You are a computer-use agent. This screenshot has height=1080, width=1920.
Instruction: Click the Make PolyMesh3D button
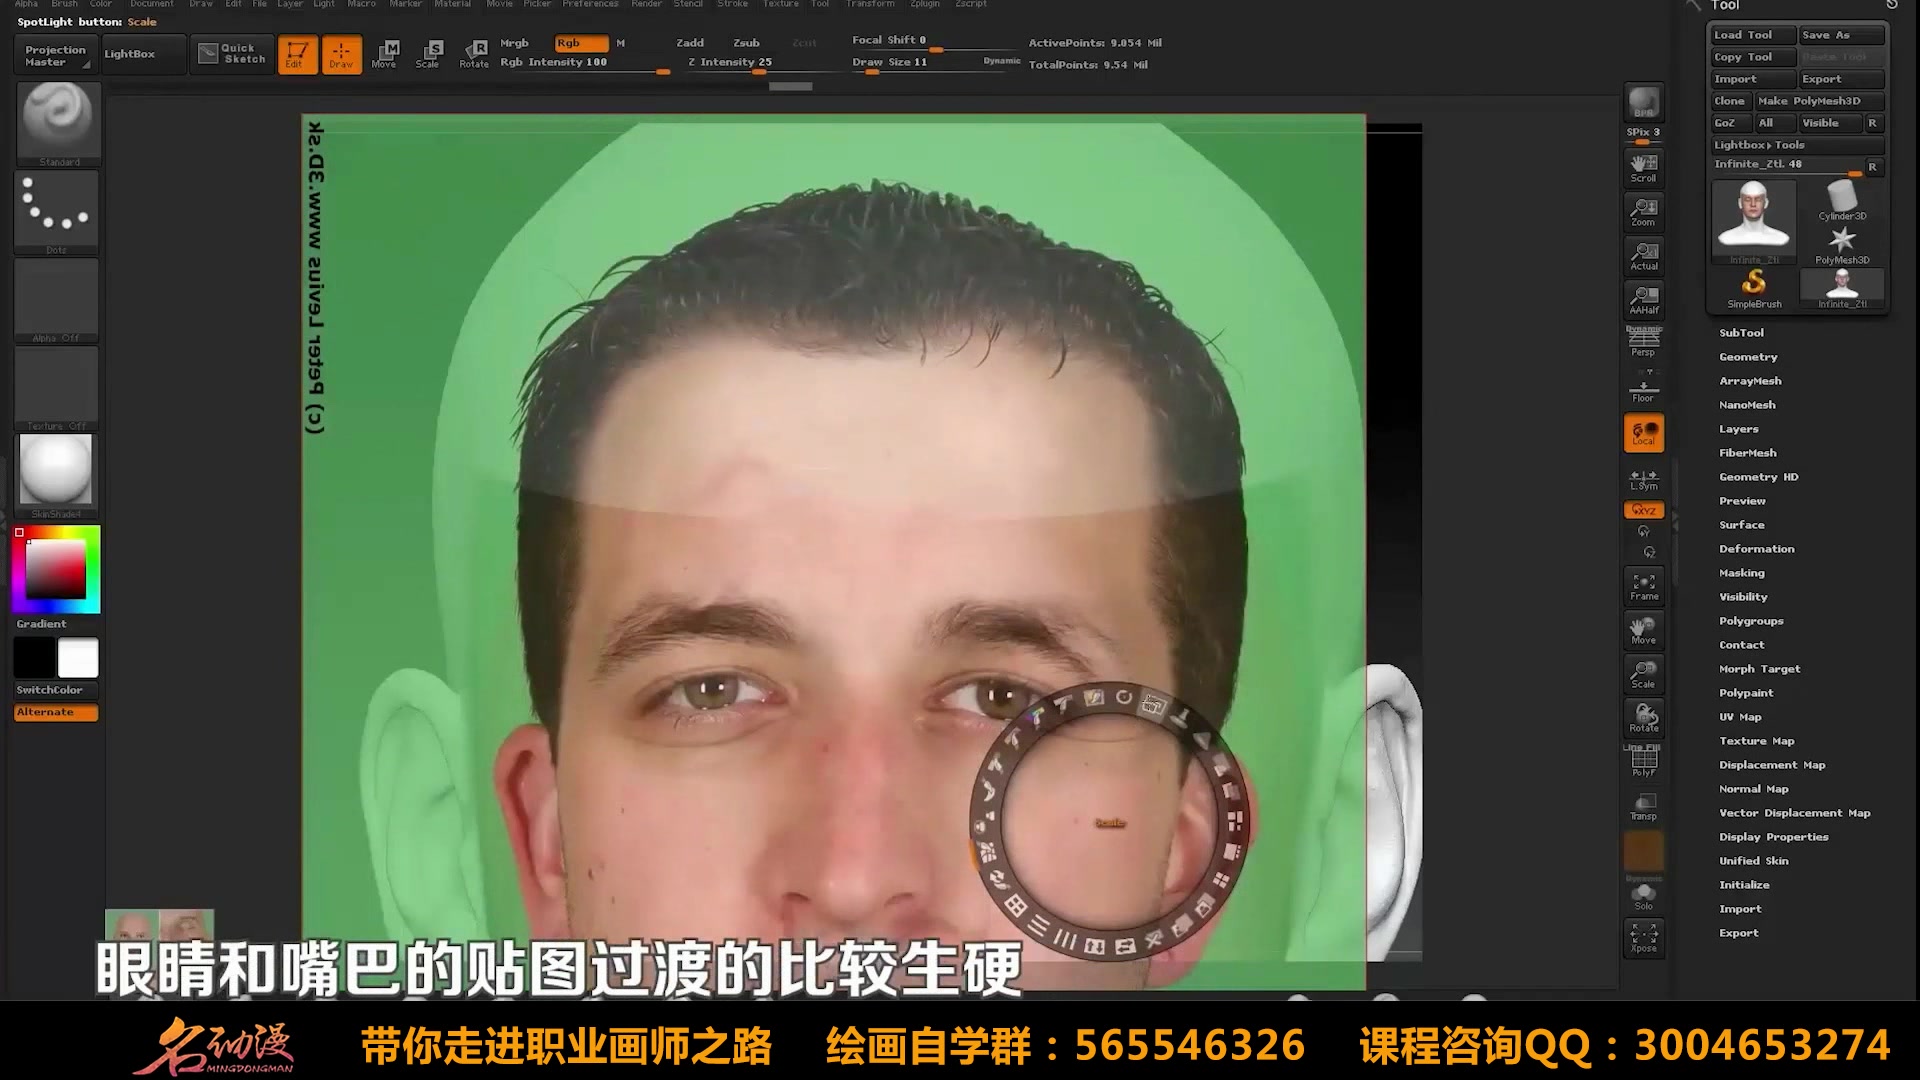click(x=1818, y=101)
